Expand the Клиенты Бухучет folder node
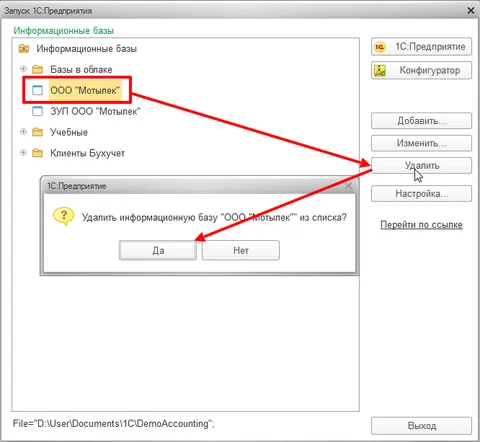This screenshot has width=480, height=442. (23, 153)
